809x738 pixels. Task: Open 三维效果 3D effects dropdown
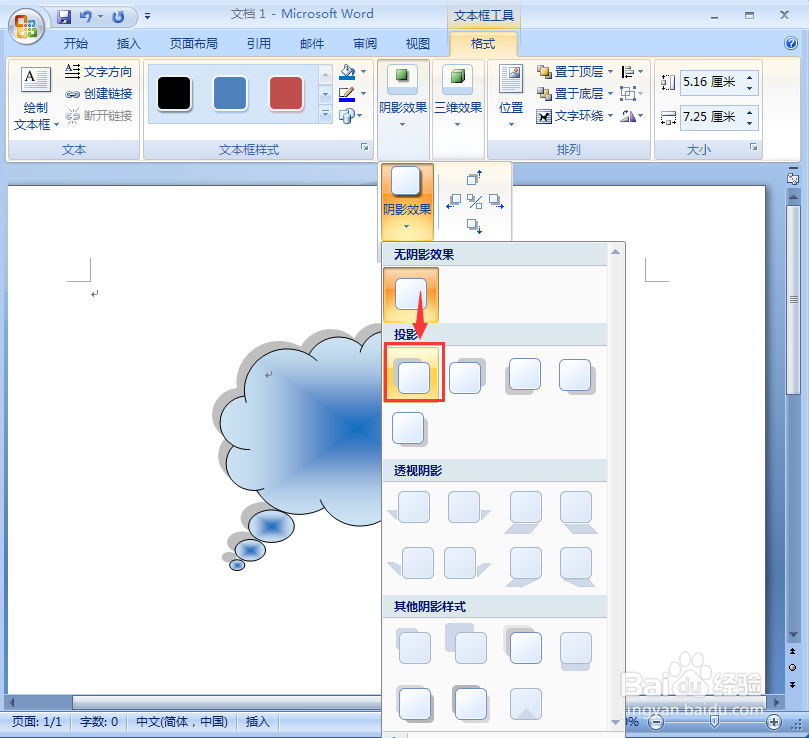tap(458, 98)
